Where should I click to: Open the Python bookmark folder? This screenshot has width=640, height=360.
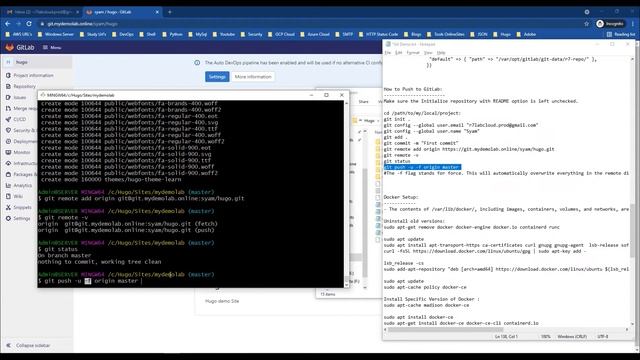pyautogui.click(x=172, y=35)
